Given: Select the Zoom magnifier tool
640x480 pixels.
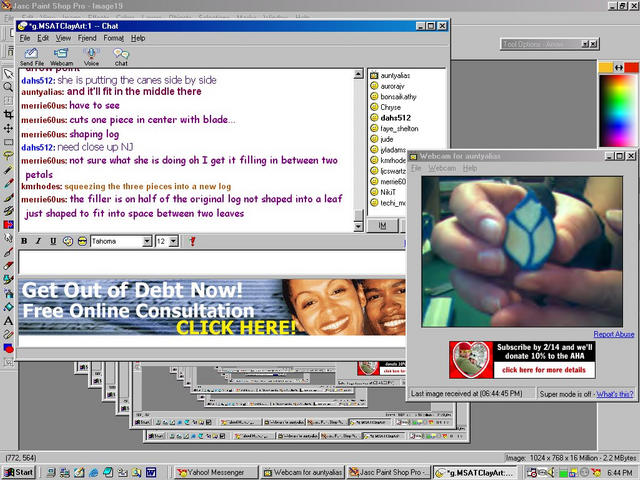Looking at the screenshot, I should (8, 87).
